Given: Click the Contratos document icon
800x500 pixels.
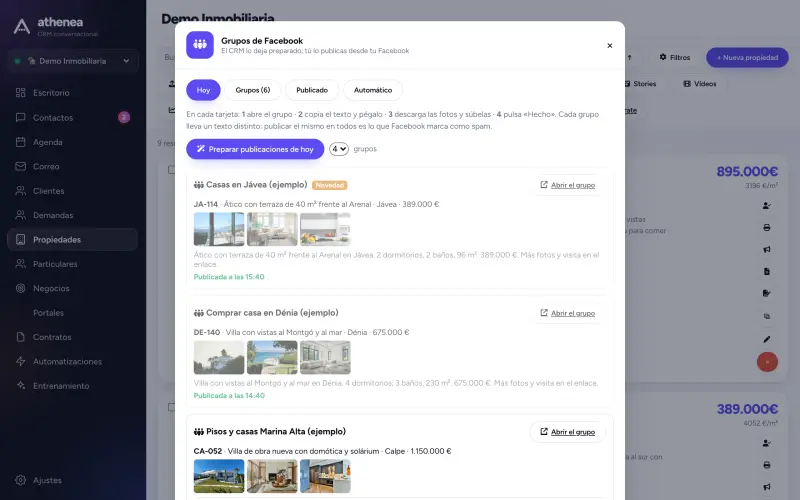Looking at the screenshot, I should [20, 337].
